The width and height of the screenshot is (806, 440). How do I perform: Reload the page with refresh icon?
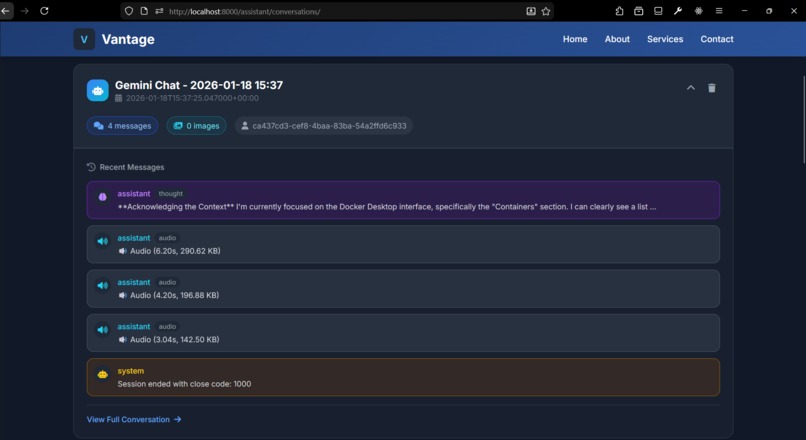coord(44,11)
